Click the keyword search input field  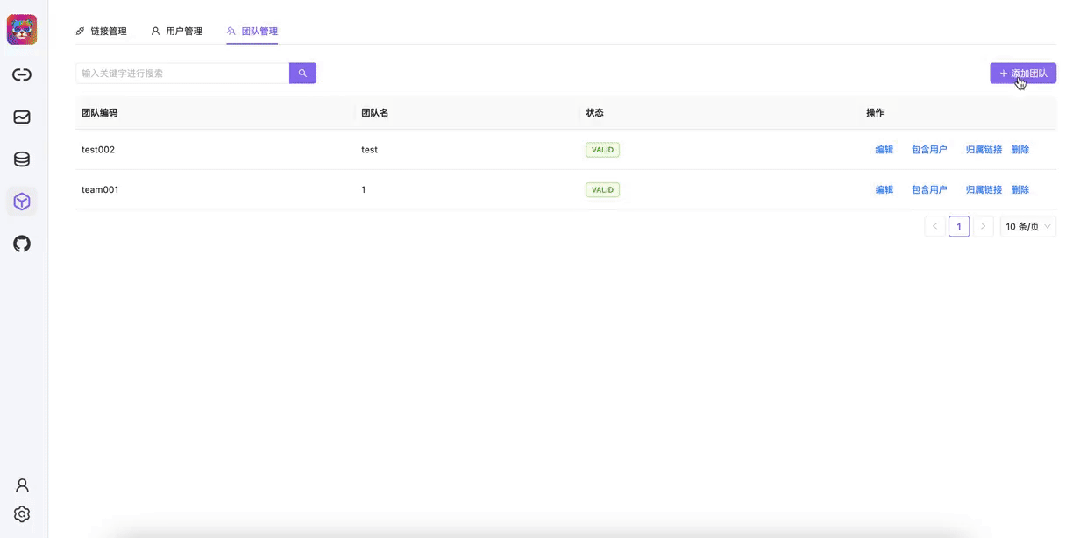pyautogui.click(x=182, y=73)
